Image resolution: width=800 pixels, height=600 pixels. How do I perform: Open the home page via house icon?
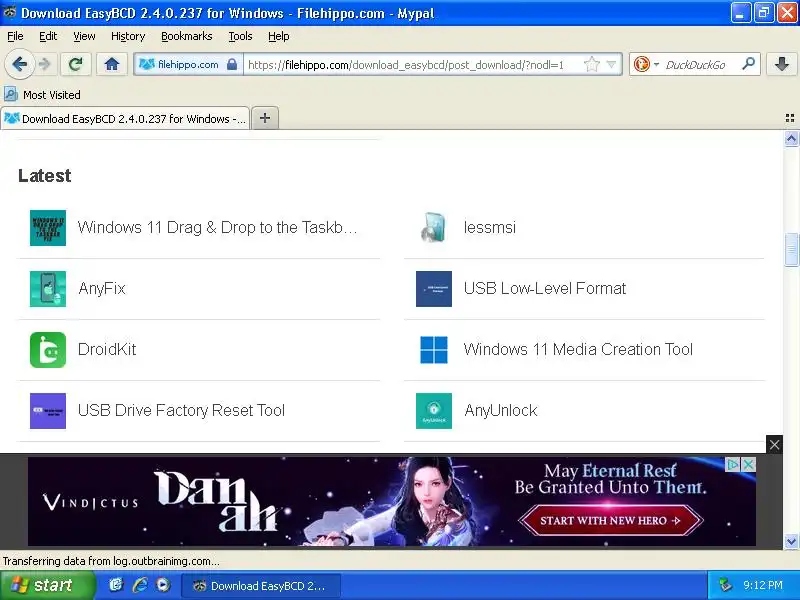click(x=112, y=64)
